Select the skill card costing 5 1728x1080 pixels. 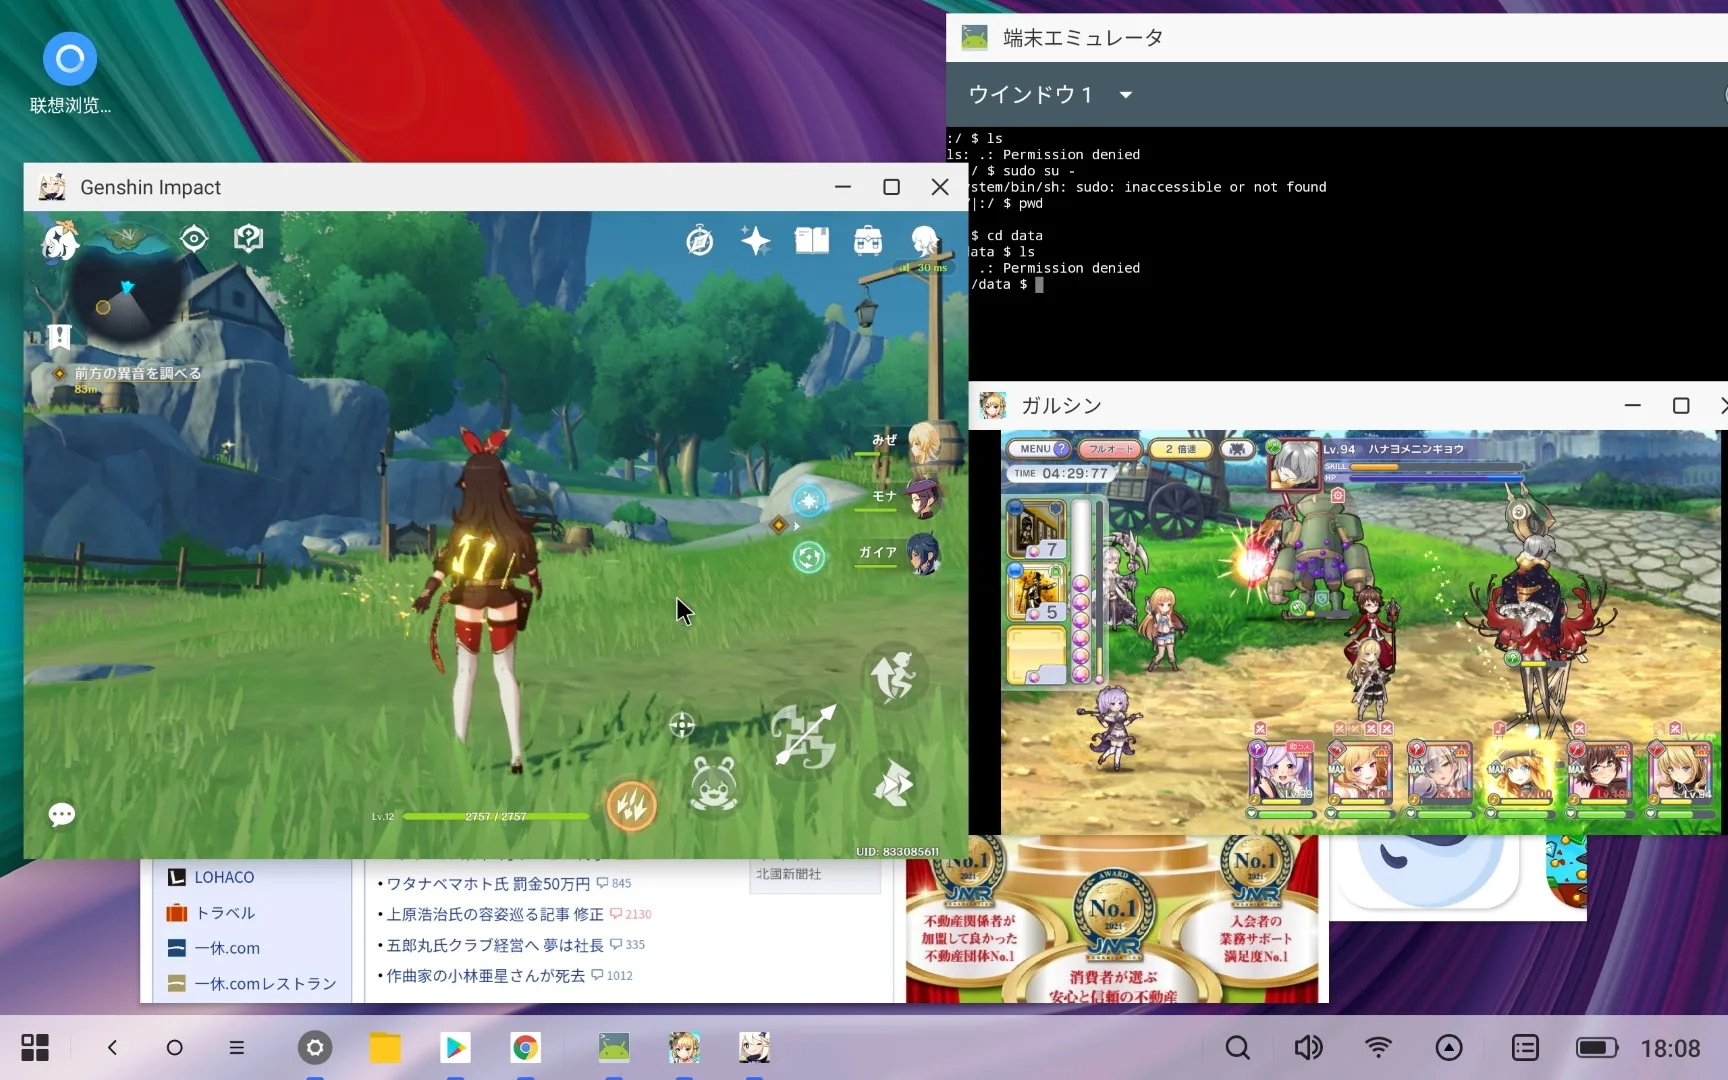(x=1036, y=593)
